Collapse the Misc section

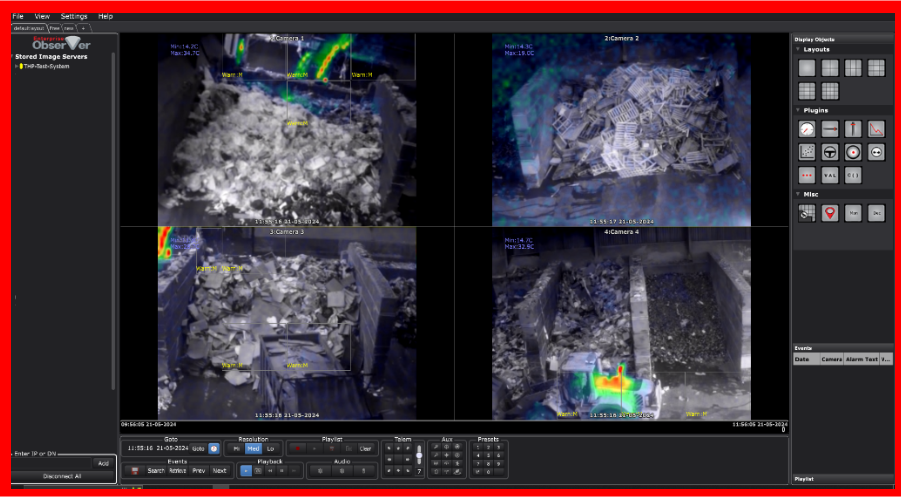798,194
